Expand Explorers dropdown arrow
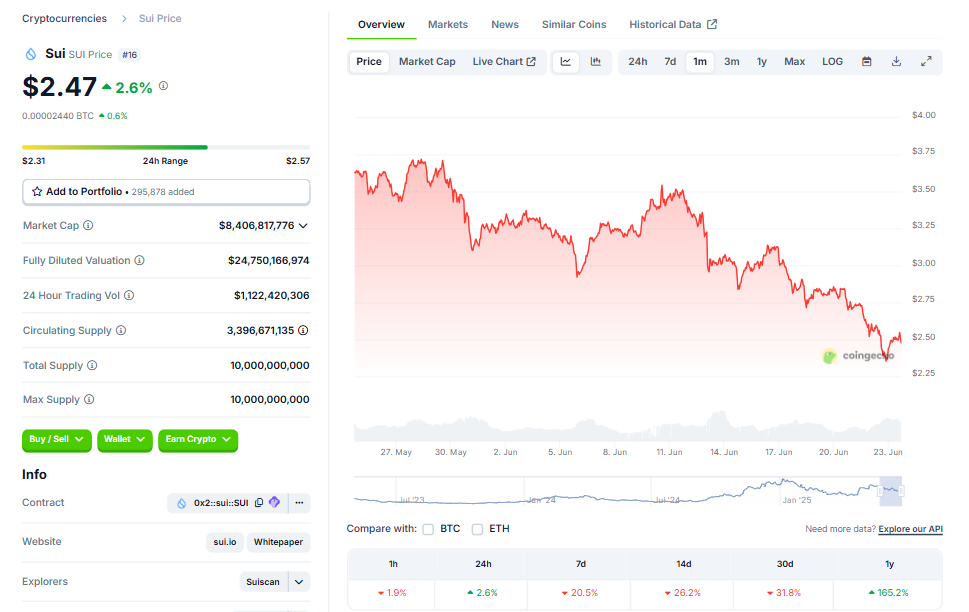The width and height of the screenshot is (969, 612). pyautogui.click(x=299, y=582)
